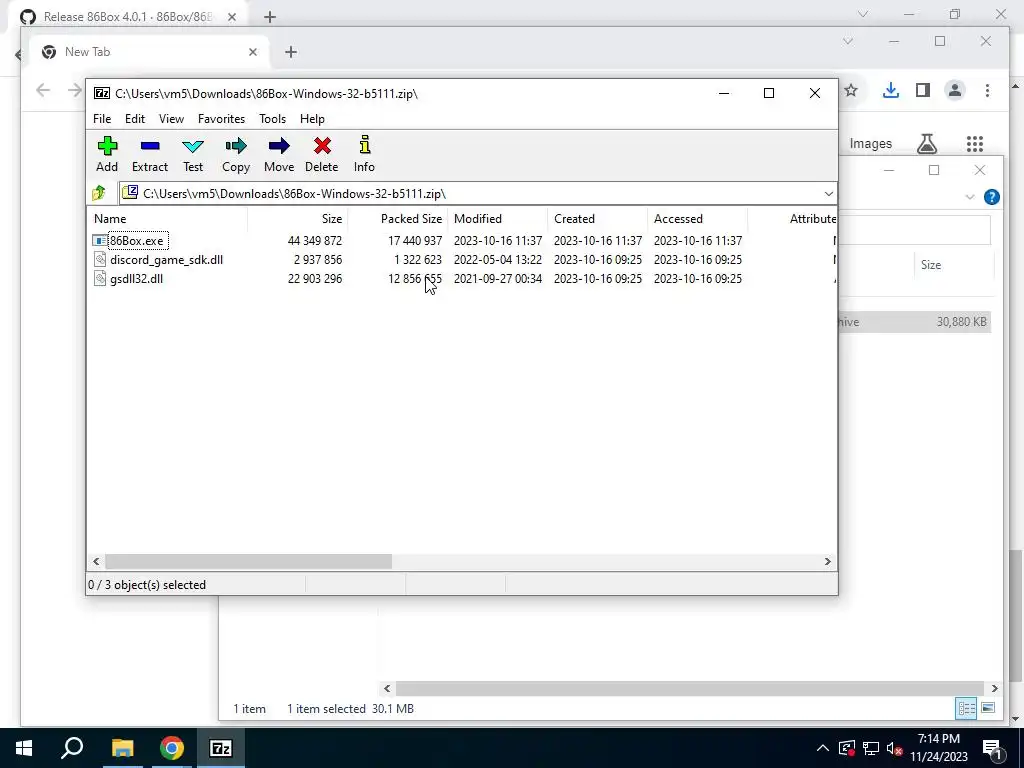
Task: Open the Help menu
Action: [312, 118]
